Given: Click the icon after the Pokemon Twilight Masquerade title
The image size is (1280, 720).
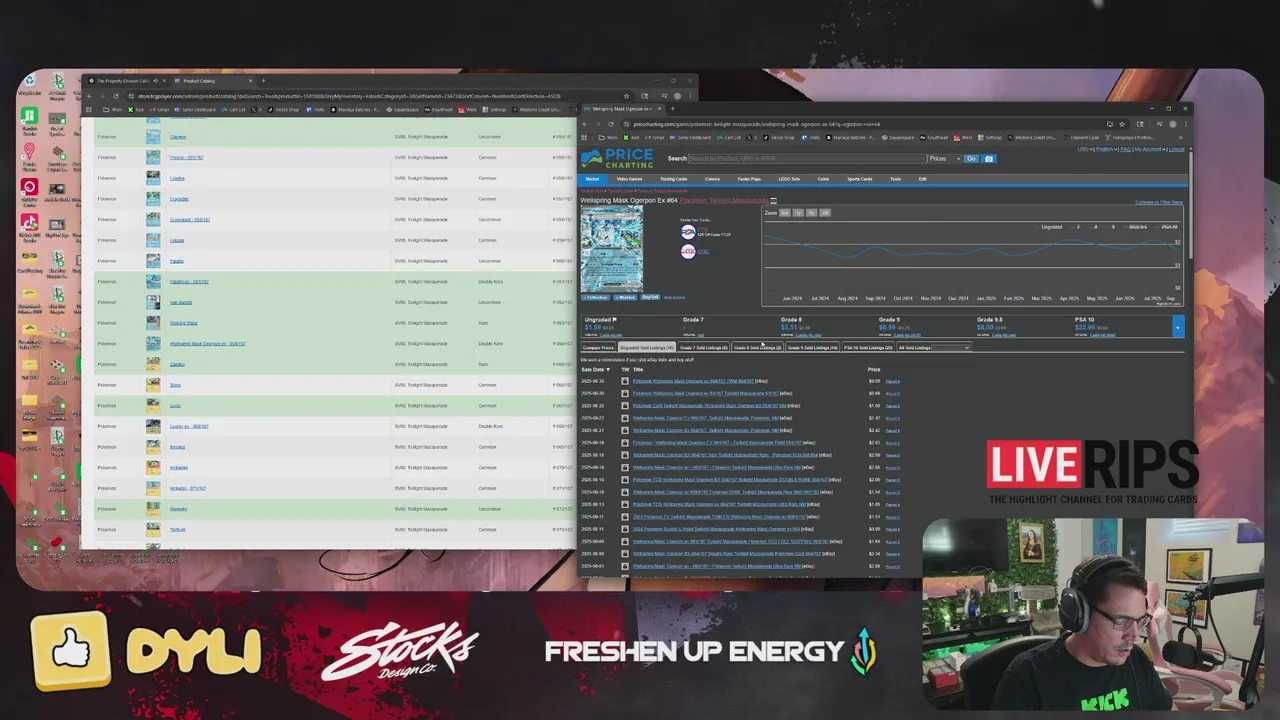Looking at the screenshot, I should coord(773,201).
